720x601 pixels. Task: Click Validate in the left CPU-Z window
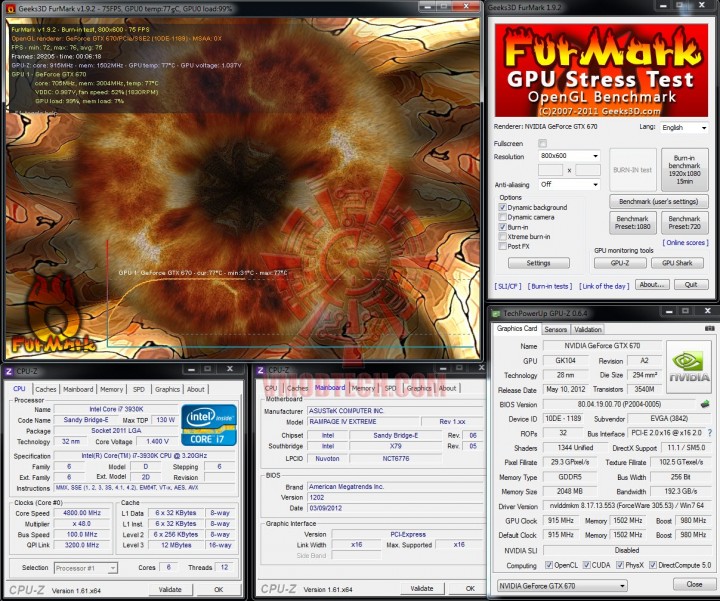point(170,590)
